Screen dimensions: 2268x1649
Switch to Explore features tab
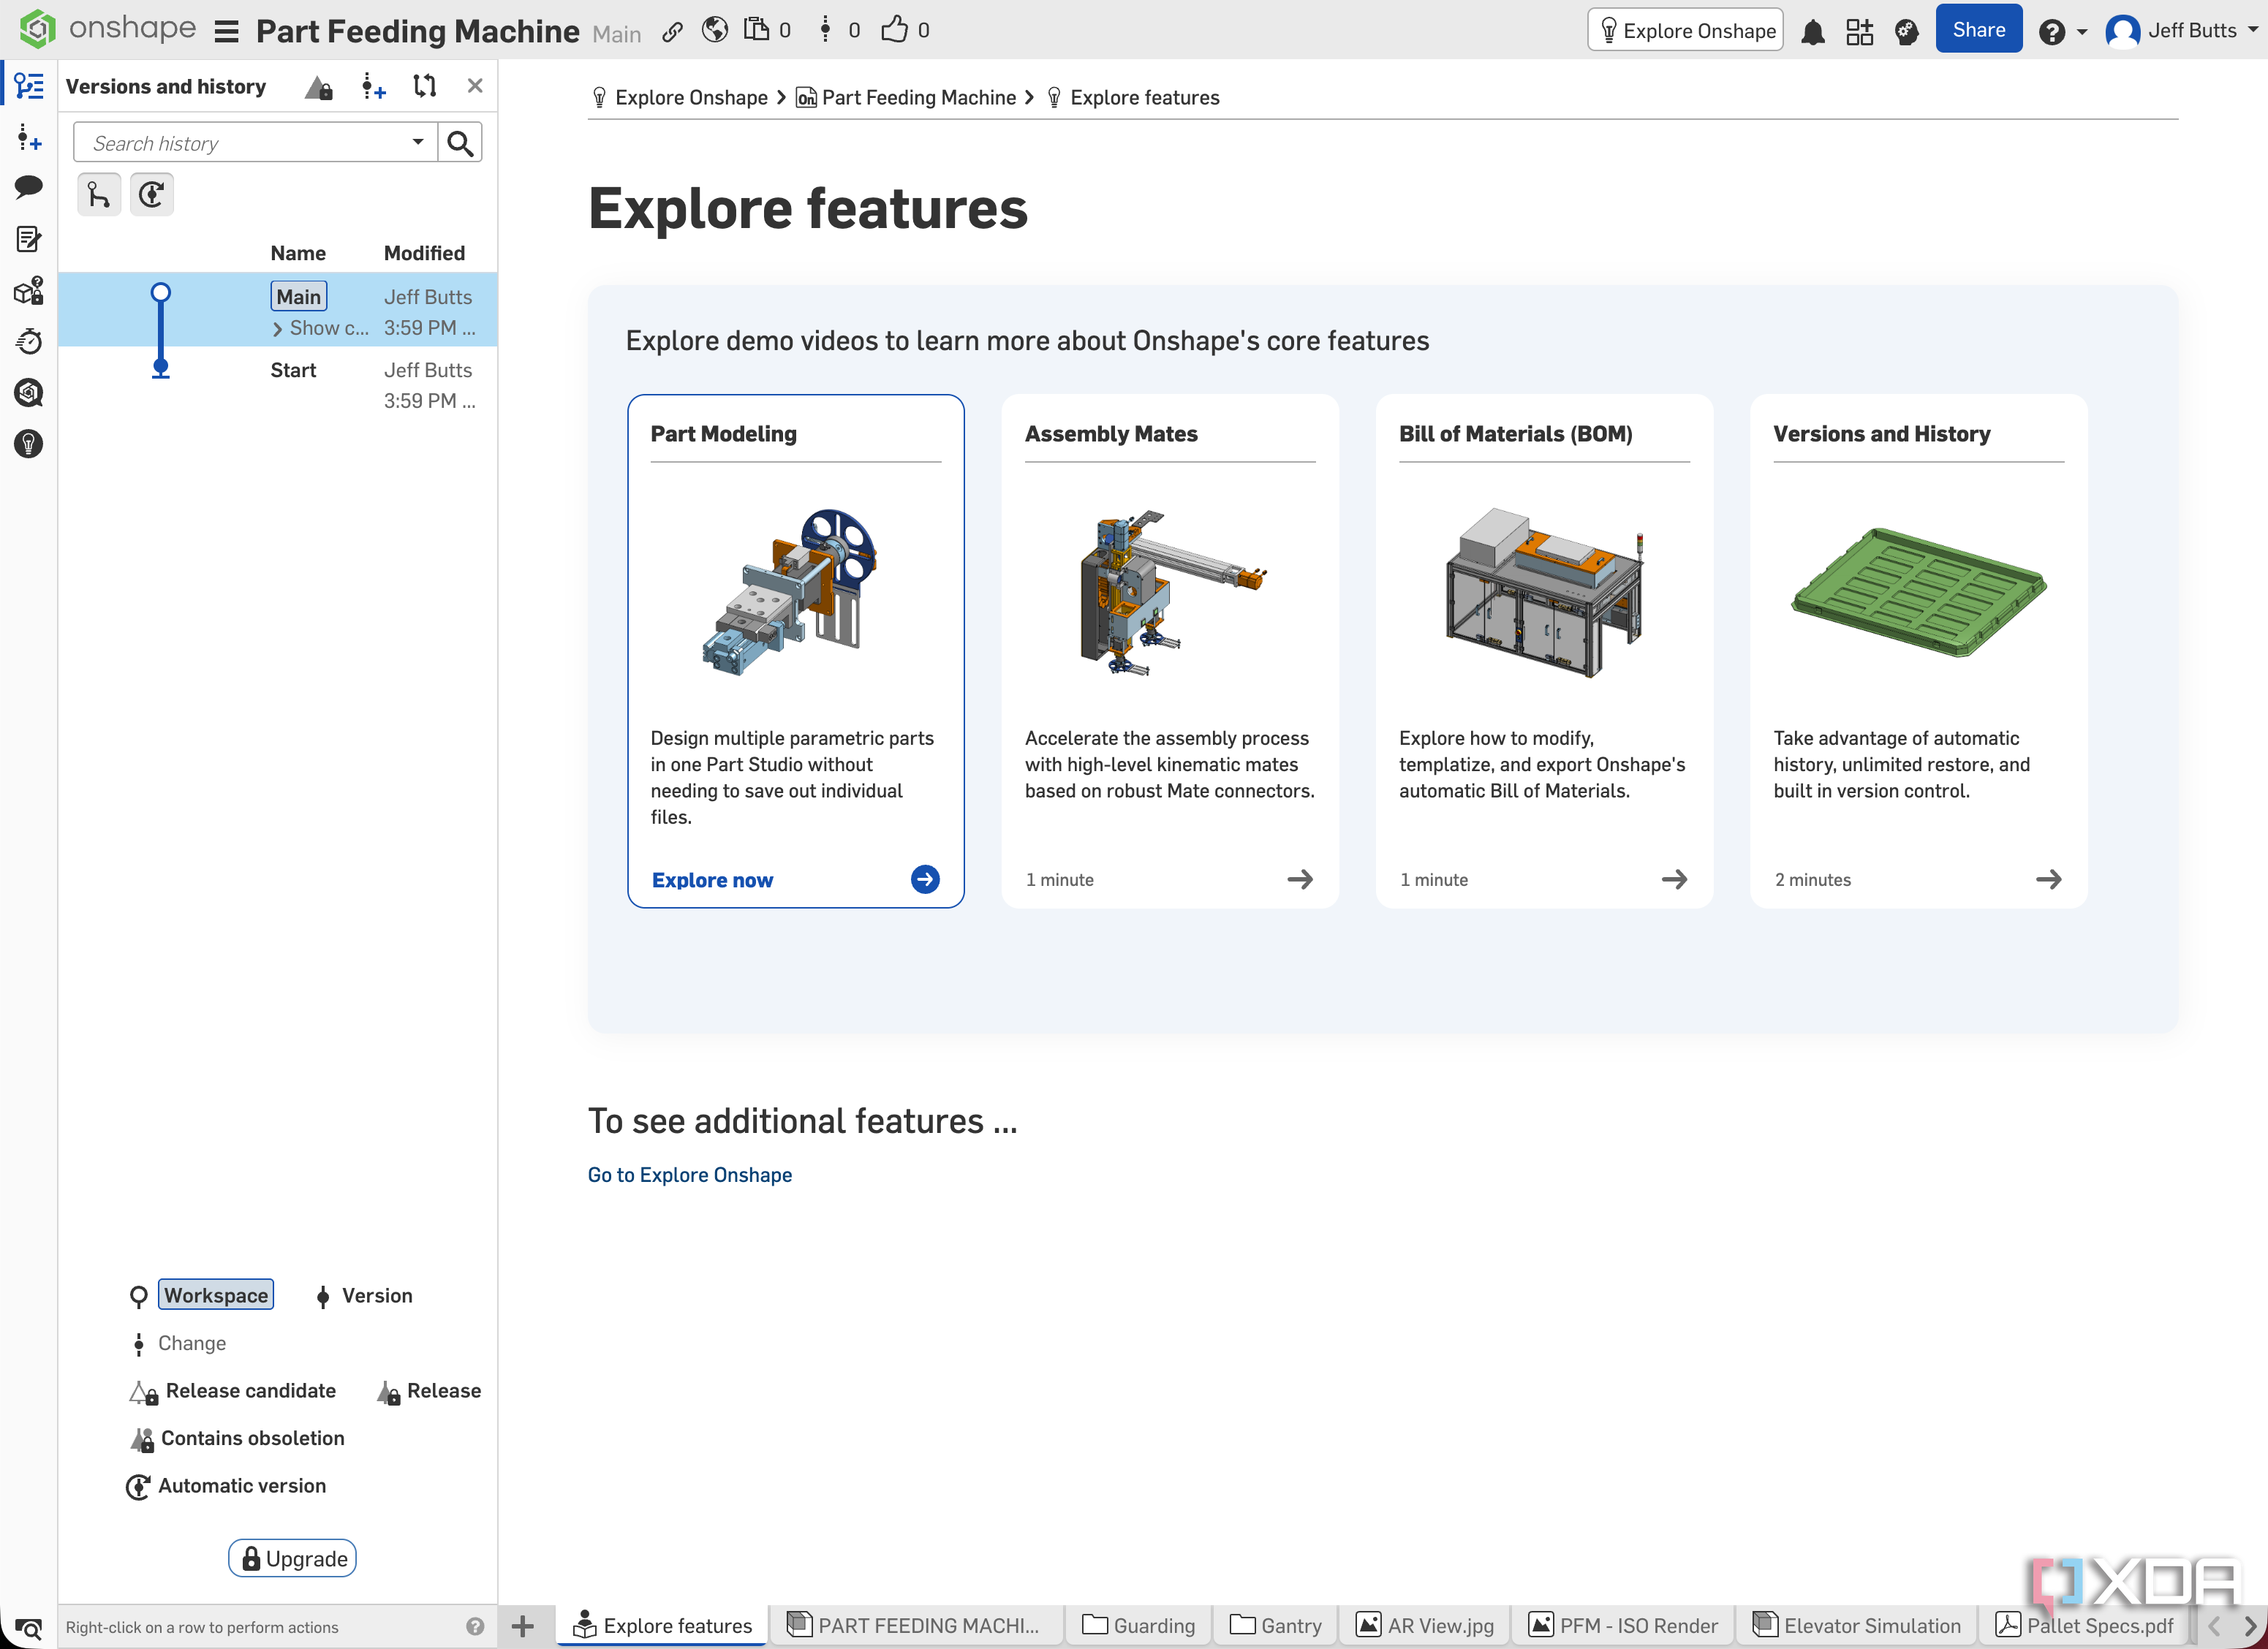click(662, 1626)
